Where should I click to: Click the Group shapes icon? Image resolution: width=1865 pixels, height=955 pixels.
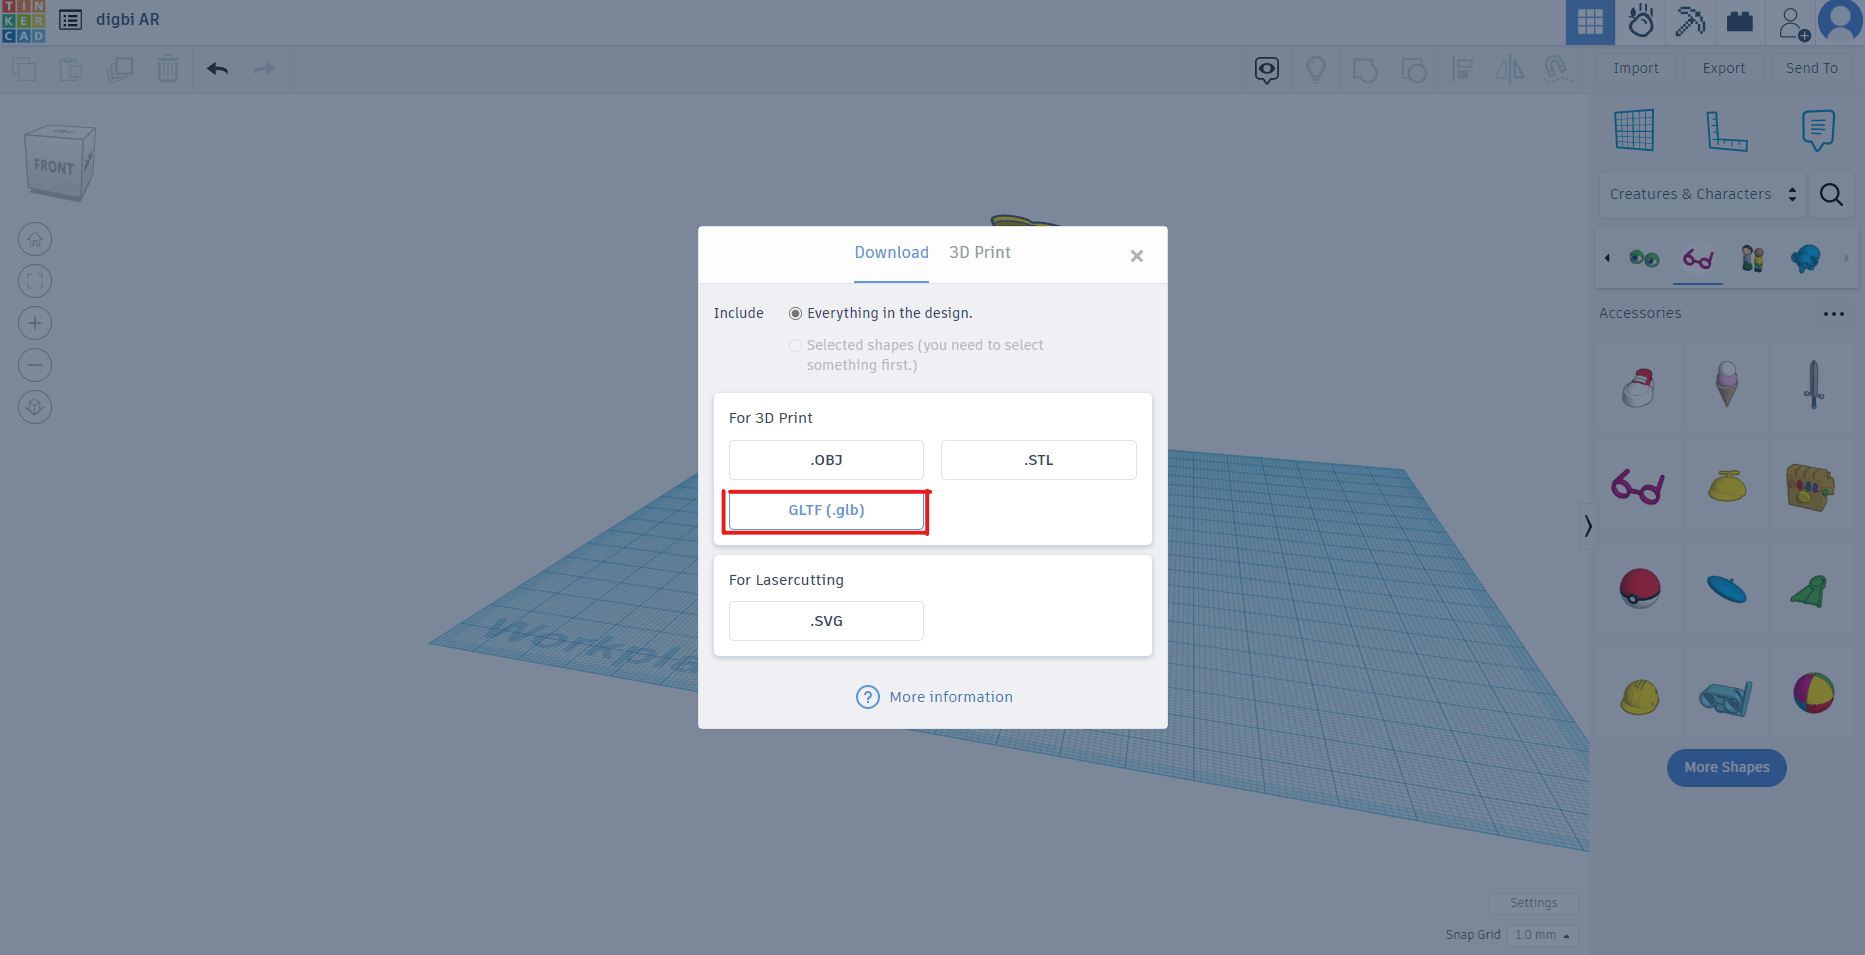pyautogui.click(x=1365, y=69)
